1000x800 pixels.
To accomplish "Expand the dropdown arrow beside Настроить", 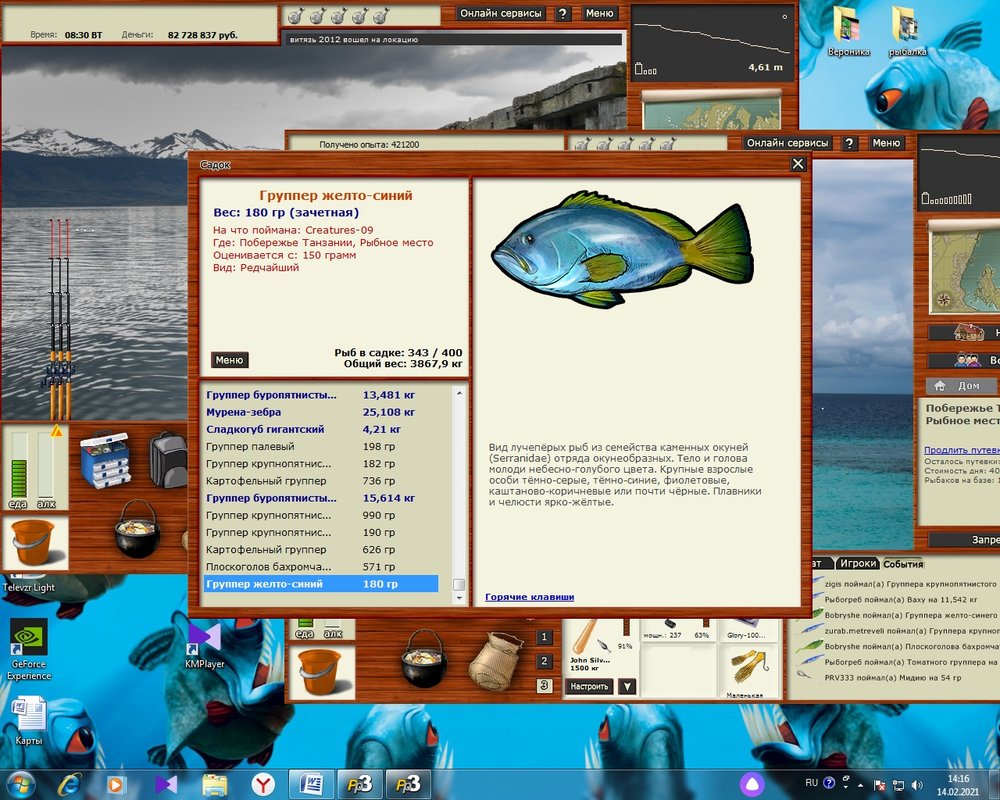I will coord(627,686).
